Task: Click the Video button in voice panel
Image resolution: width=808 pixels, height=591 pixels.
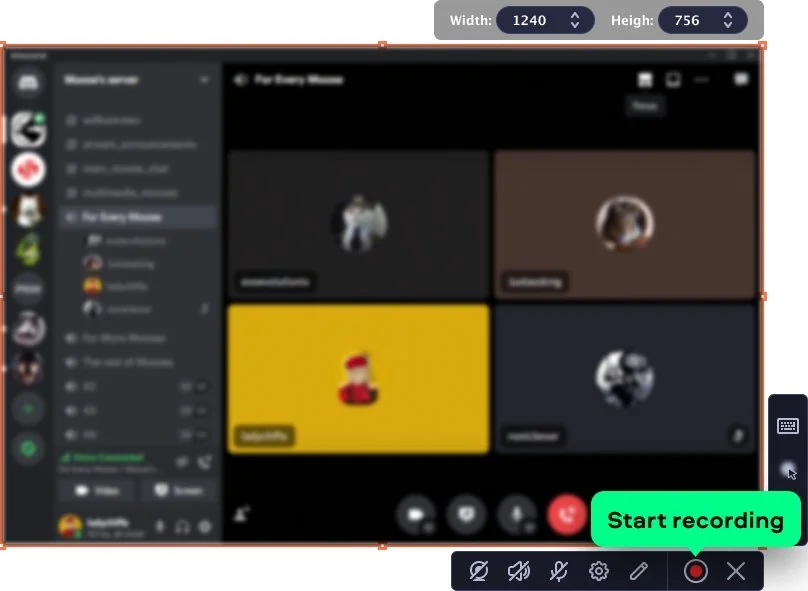Action: 97,491
